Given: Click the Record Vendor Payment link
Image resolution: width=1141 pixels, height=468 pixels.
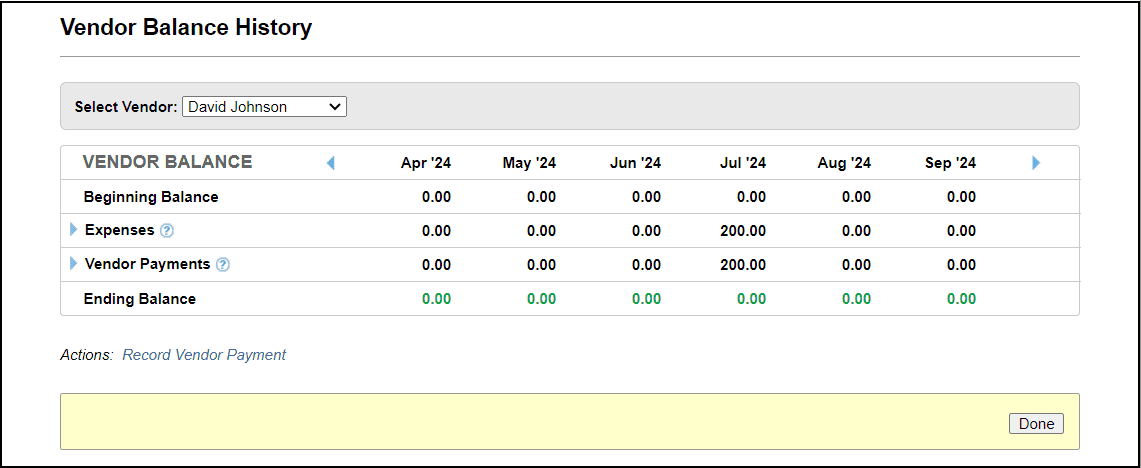Looking at the screenshot, I should tap(204, 355).
